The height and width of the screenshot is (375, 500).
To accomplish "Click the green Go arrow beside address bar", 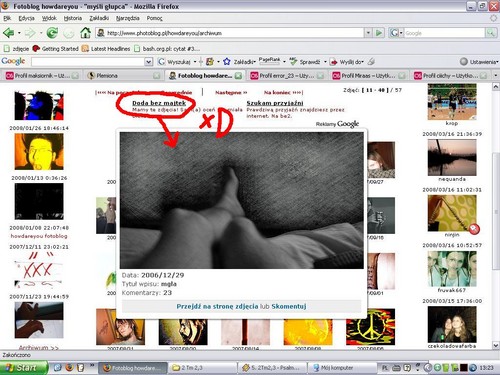I will tap(379, 33).
